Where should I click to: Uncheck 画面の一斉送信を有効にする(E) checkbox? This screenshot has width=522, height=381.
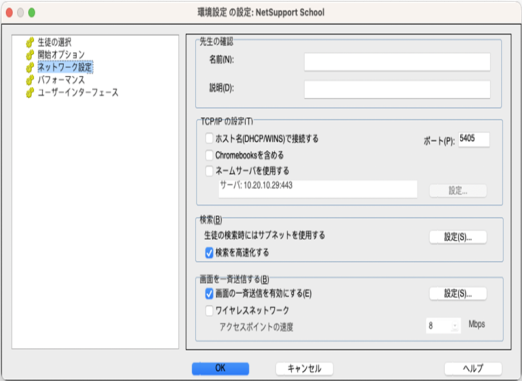coord(209,294)
